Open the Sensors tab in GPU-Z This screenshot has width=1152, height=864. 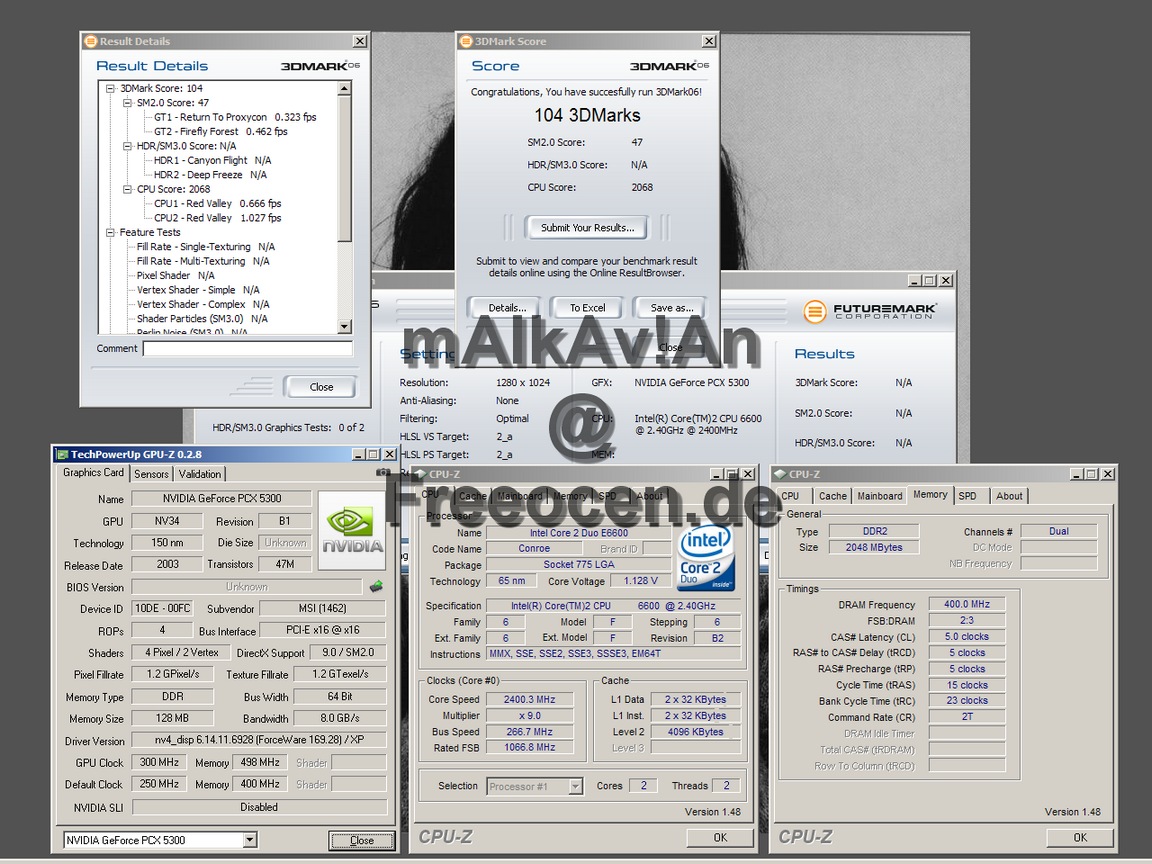(x=151, y=474)
